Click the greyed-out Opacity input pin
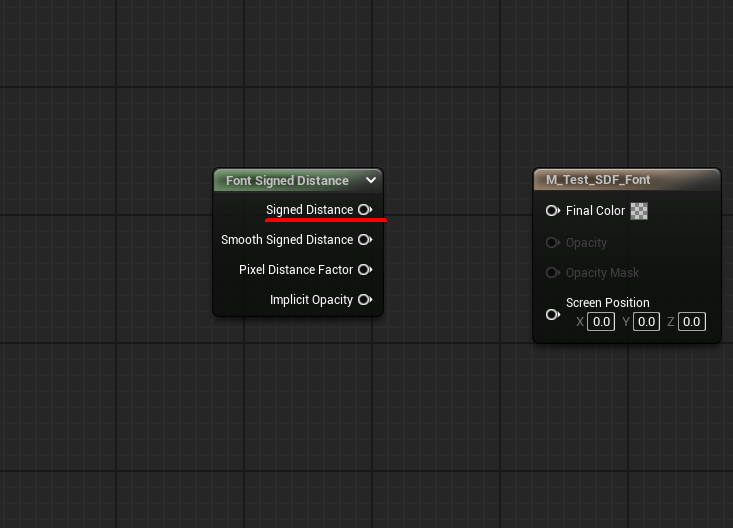Screen dimensions: 733x528 [x=552, y=243]
